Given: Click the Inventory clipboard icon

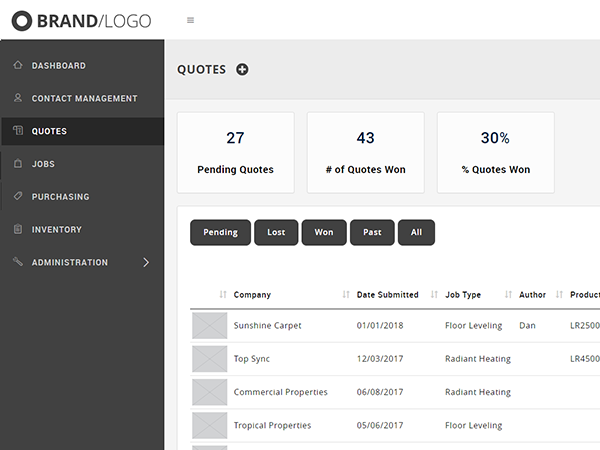Looking at the screenshot, I should (18, 230).
